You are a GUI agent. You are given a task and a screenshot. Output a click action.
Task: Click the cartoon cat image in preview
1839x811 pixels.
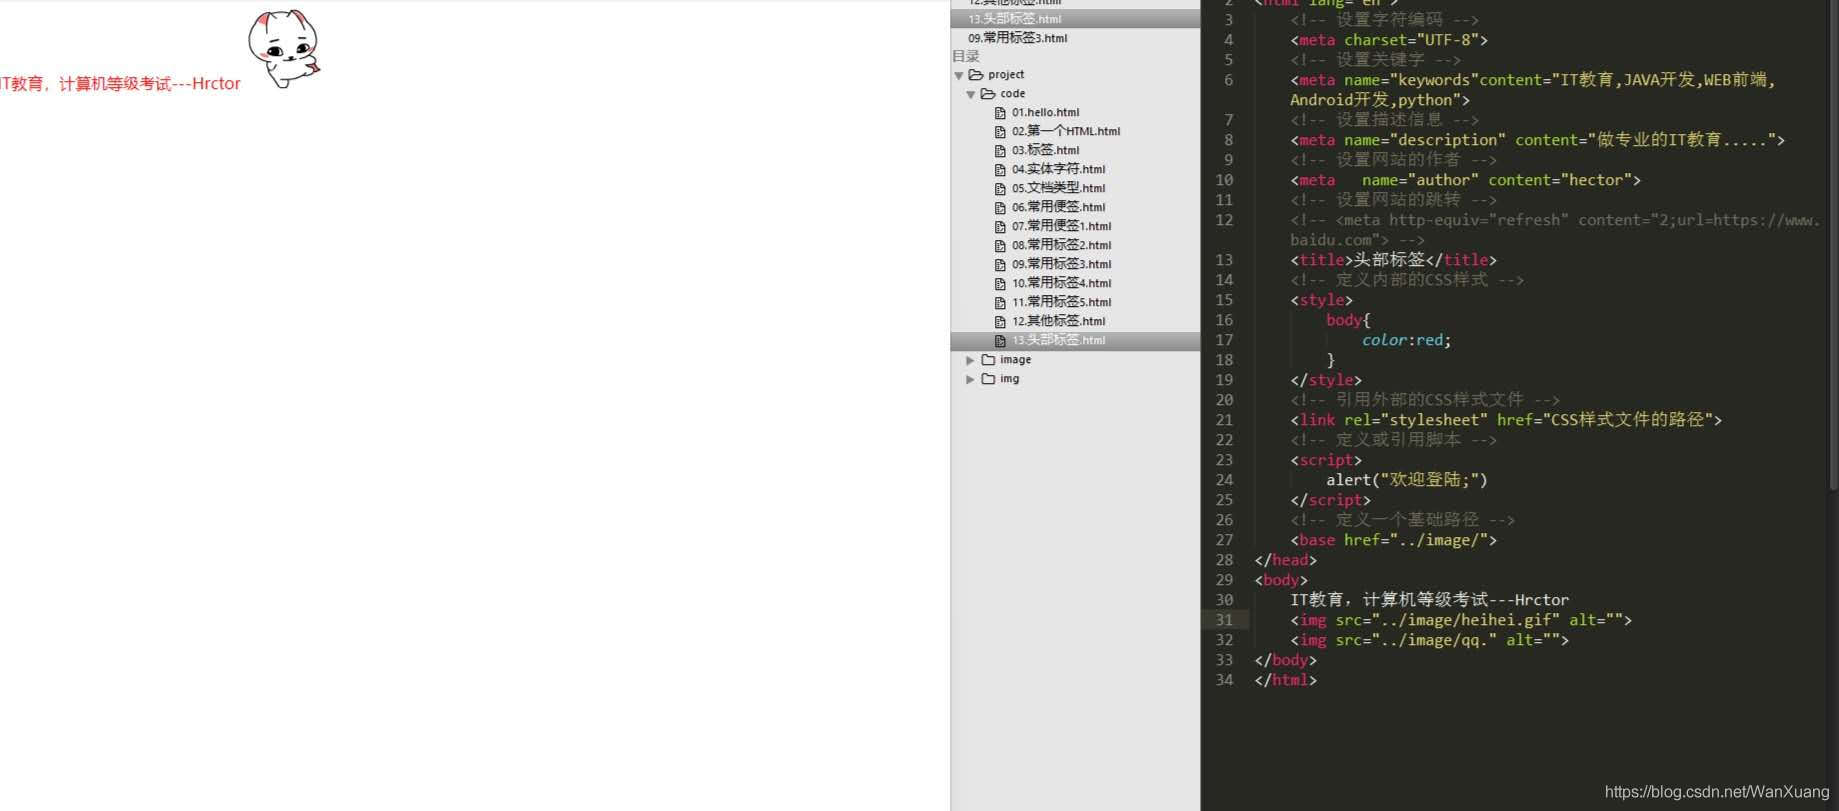(x=284, y=48)
